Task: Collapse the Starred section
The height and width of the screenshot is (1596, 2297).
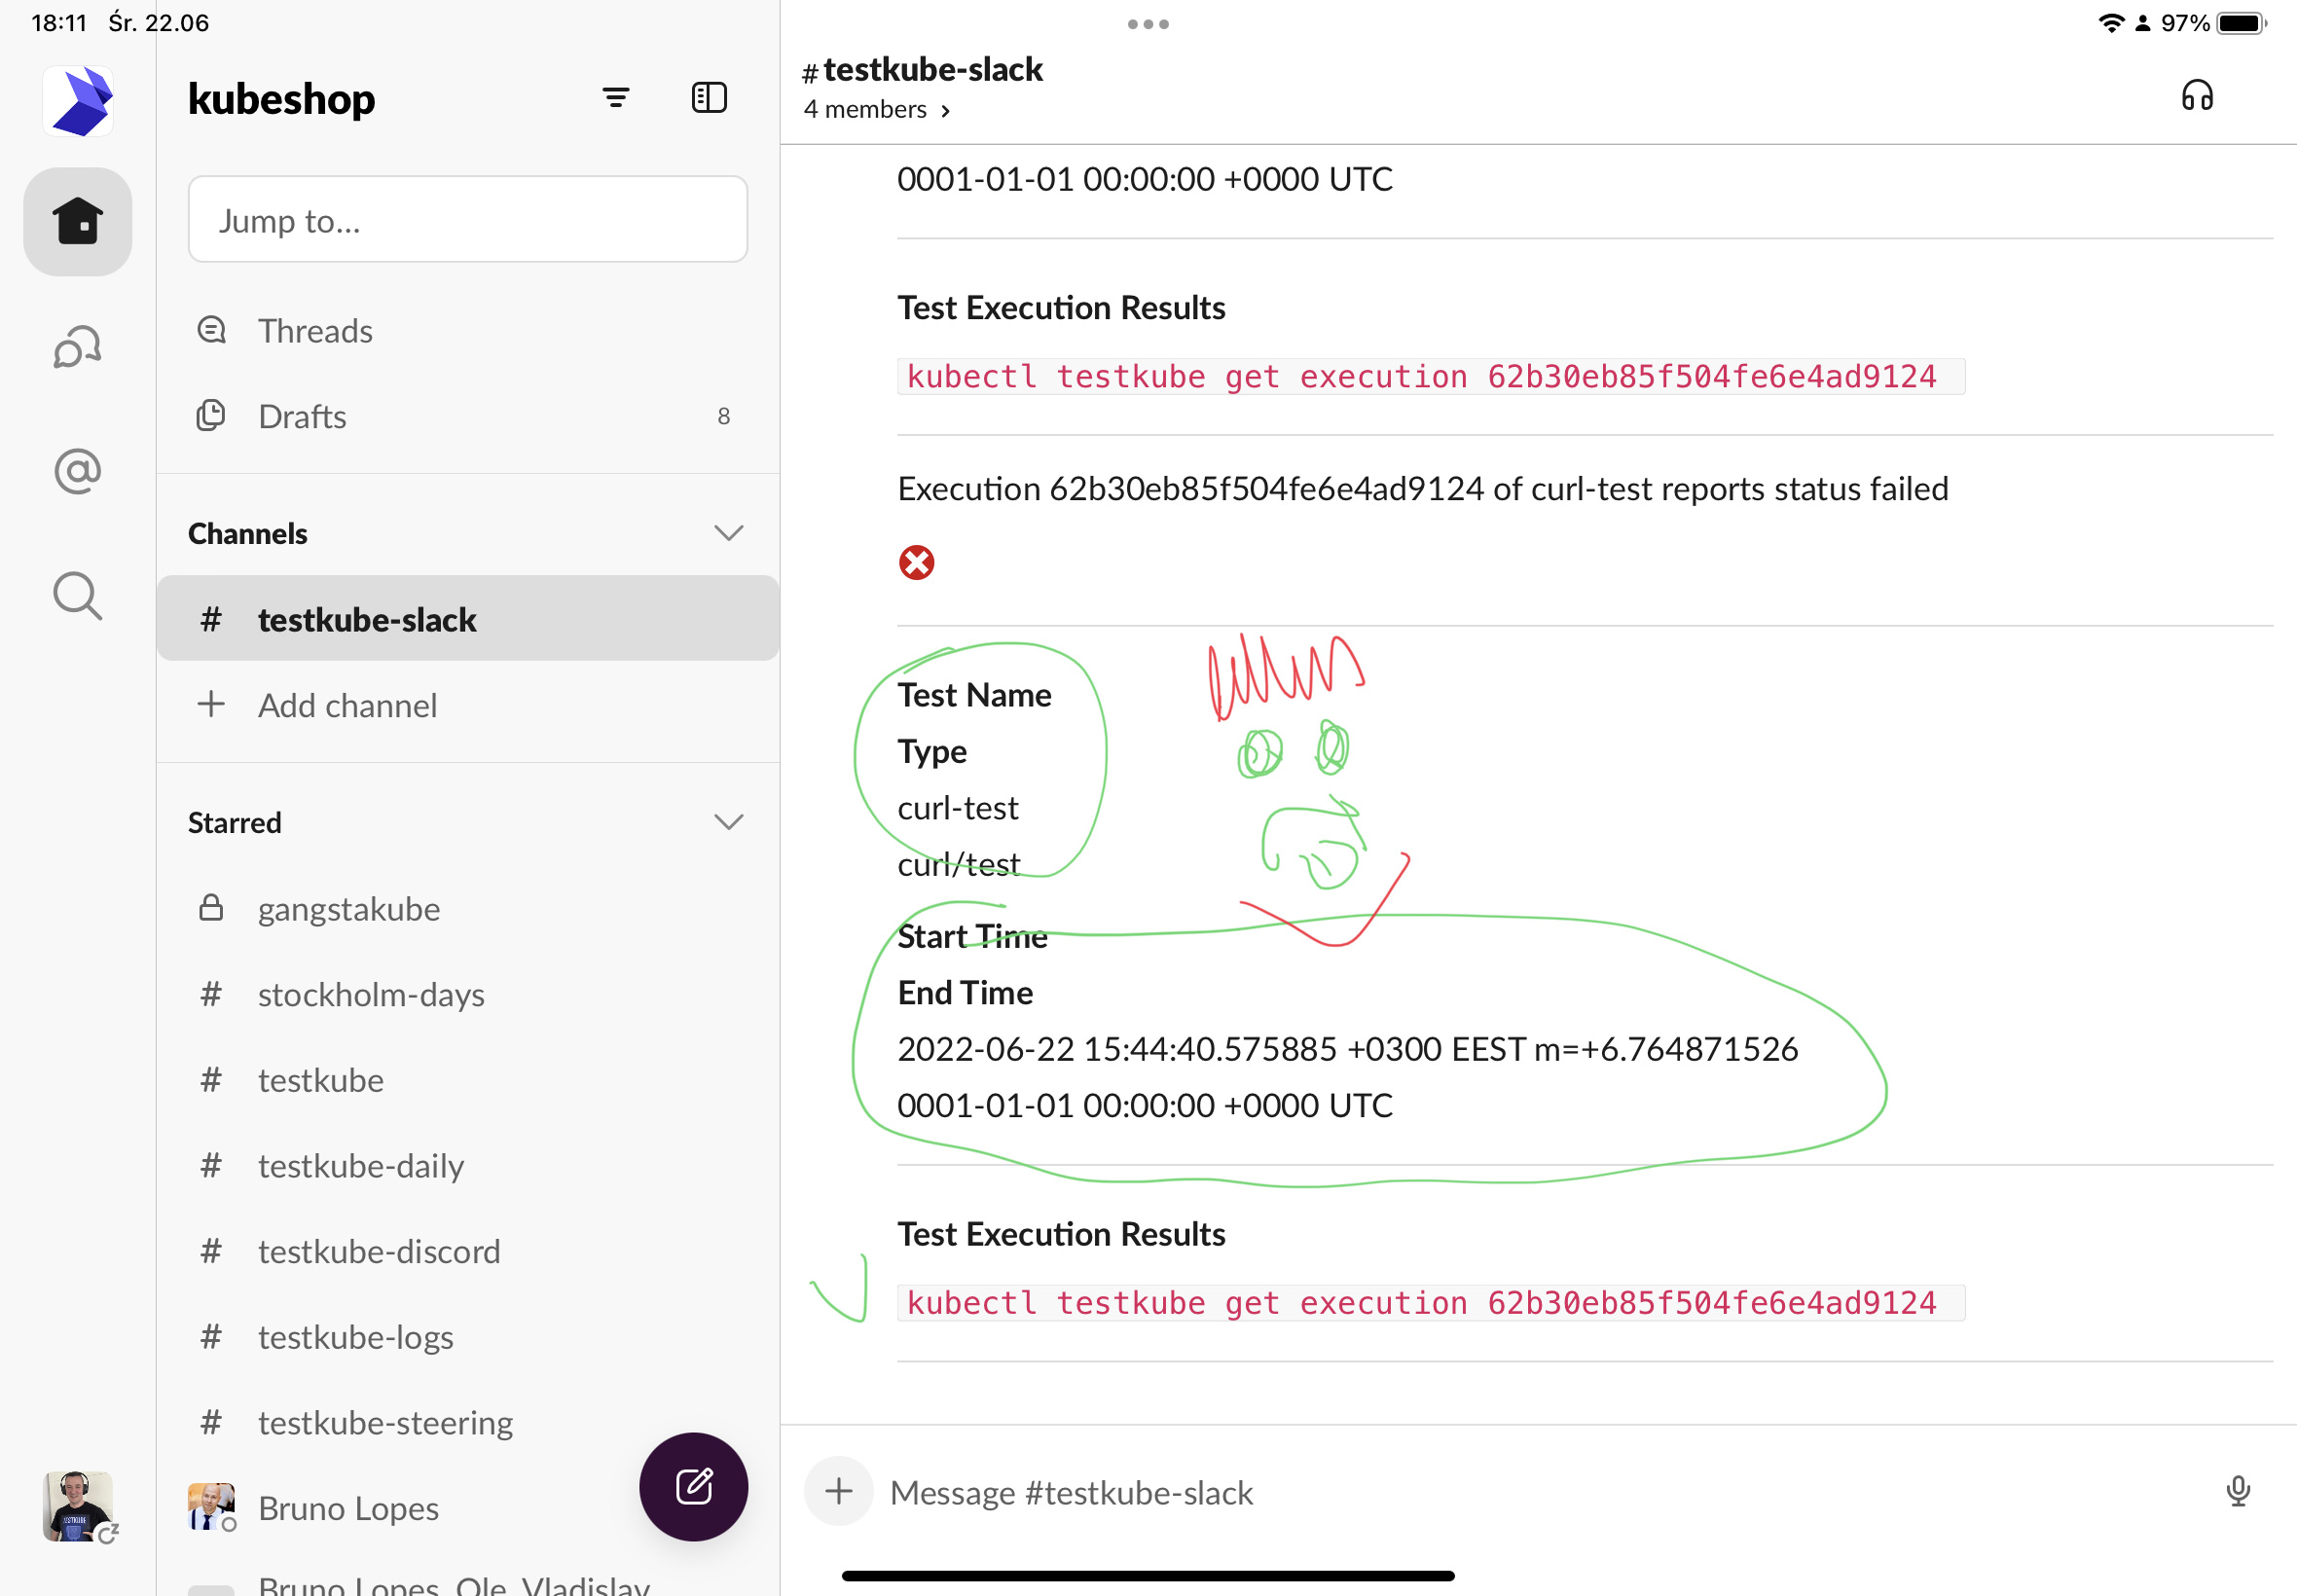Action: click(x=728, y=822)
